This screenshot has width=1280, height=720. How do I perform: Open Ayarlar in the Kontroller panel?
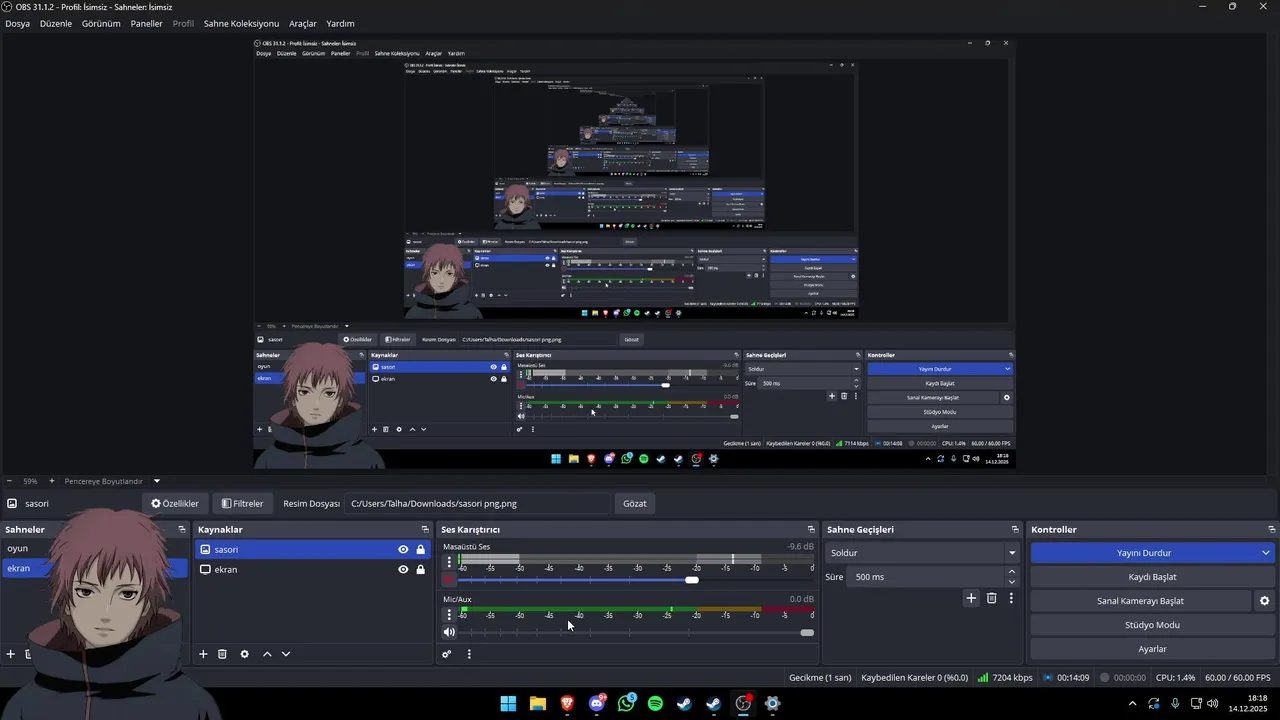pyautogui.click(x=1152, y=649)
